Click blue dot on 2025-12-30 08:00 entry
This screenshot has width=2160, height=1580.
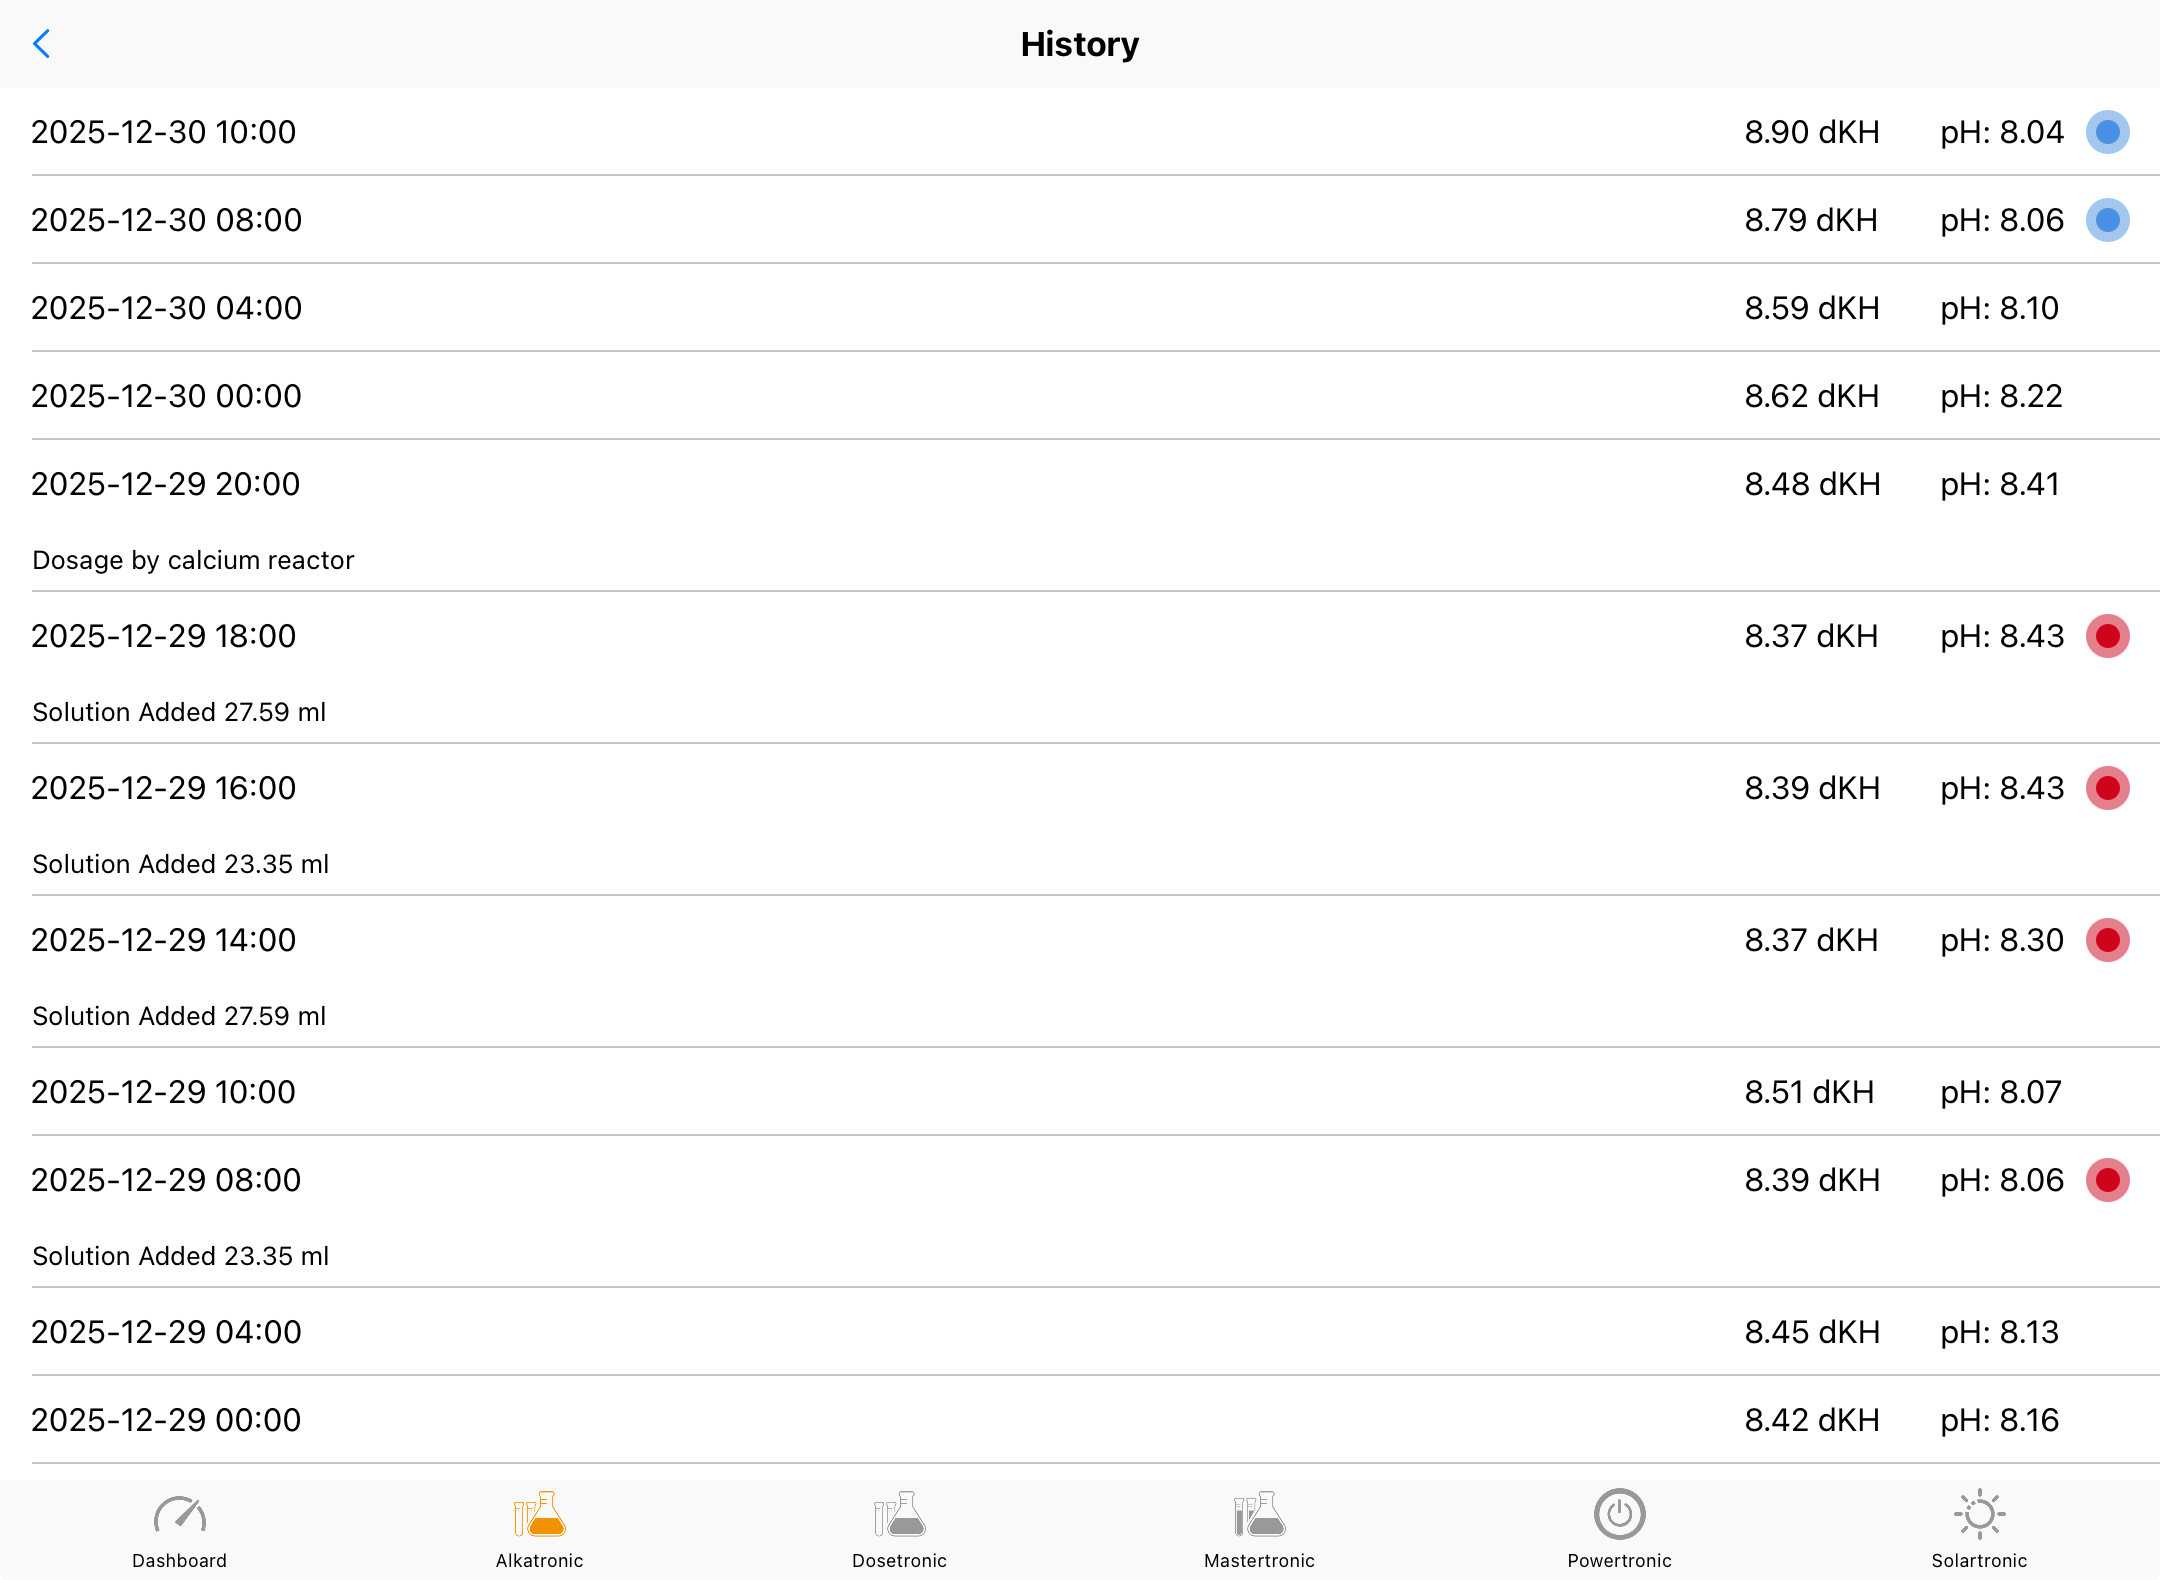pos(2108,220)
